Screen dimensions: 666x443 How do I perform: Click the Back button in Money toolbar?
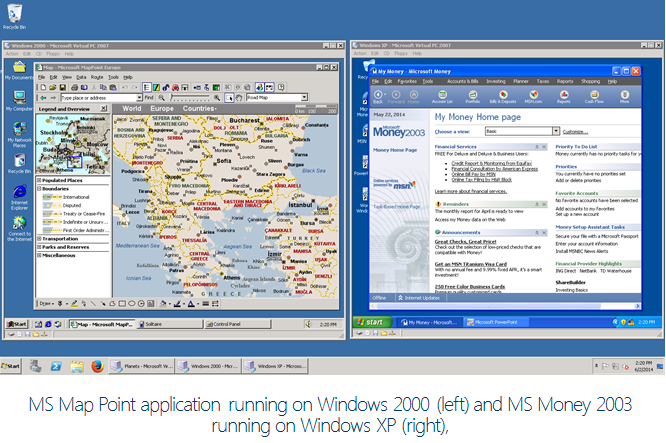[378, 97]
